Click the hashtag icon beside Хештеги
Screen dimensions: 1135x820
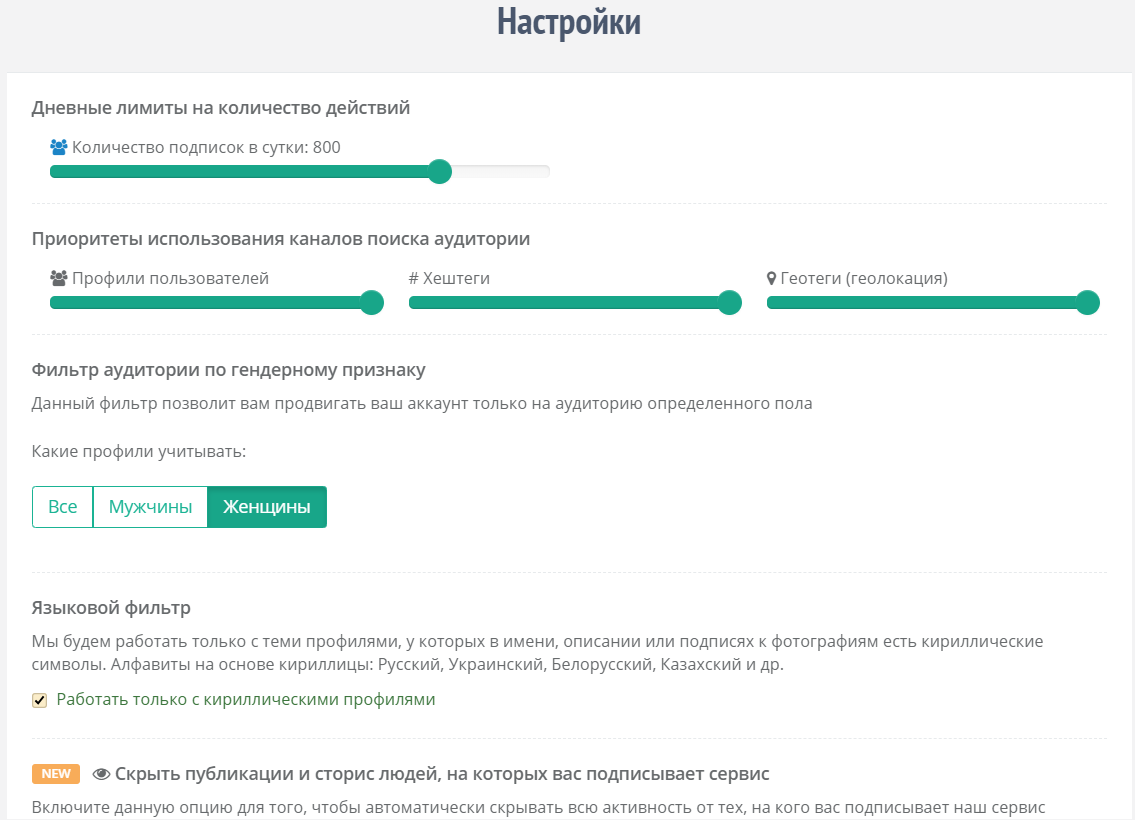tap(414, 279)
